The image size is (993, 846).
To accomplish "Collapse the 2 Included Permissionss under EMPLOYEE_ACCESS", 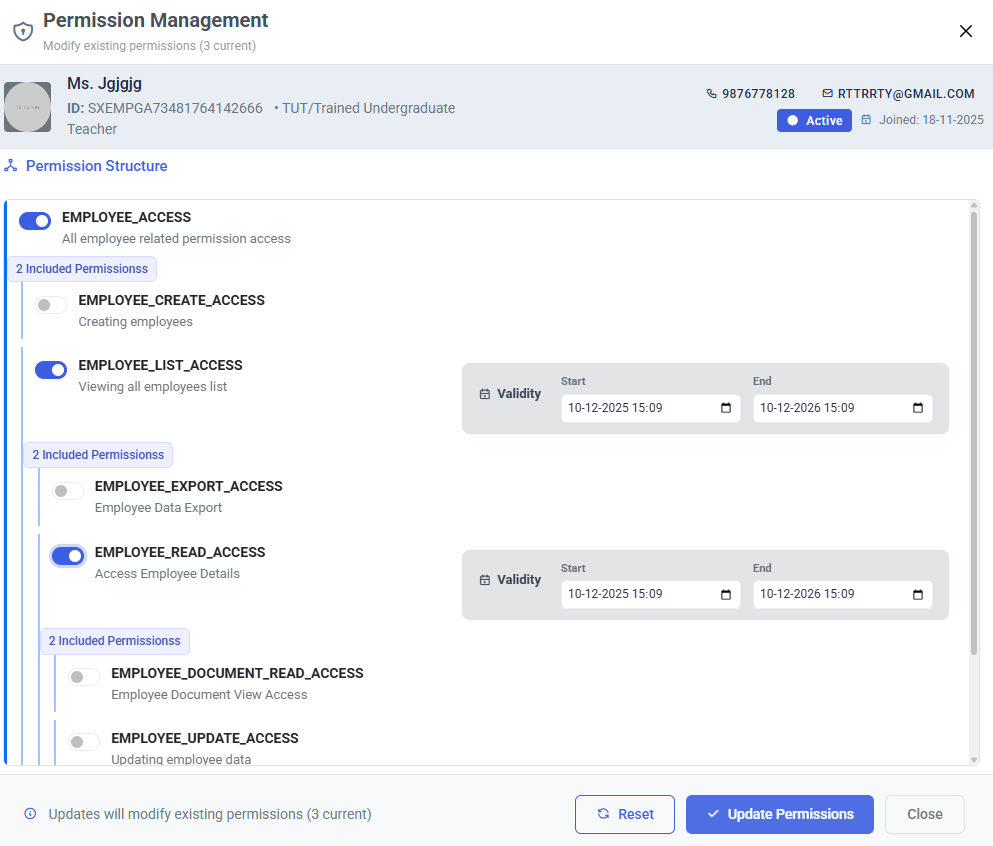I will 82,268.
